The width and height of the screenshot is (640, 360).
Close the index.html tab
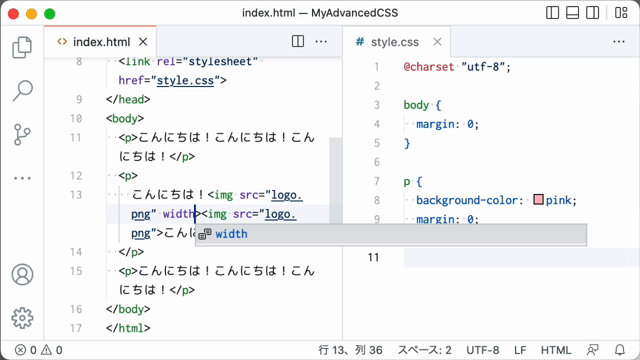tap(143, 42)
